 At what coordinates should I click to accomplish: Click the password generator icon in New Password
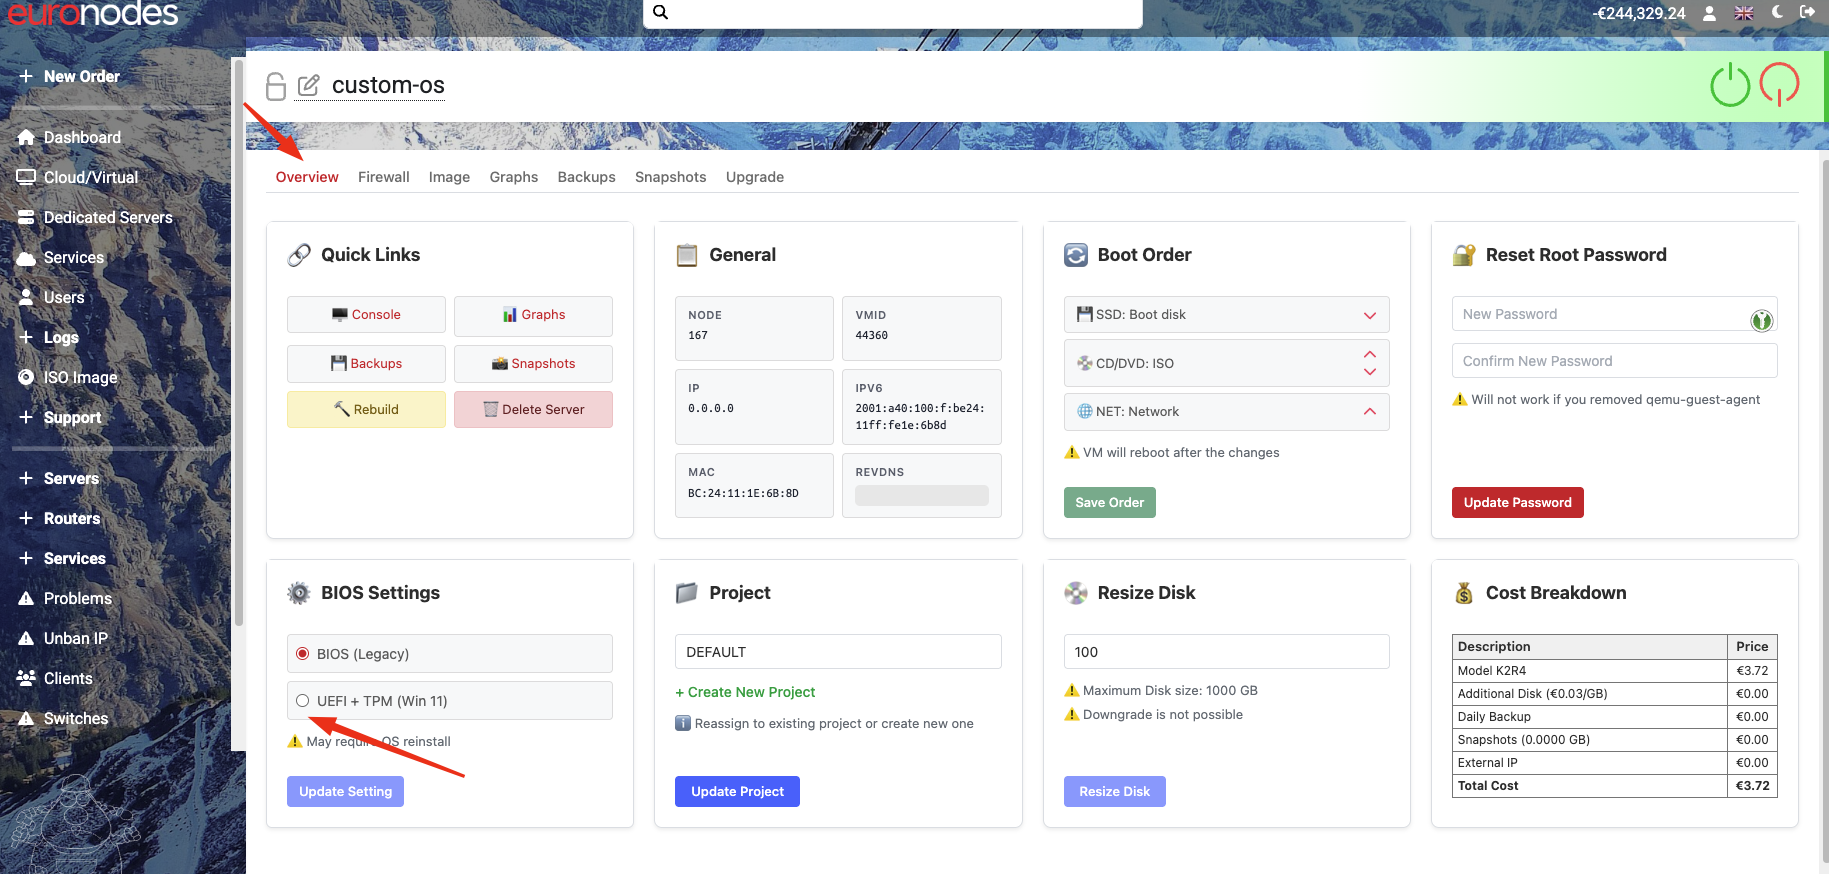(x=1761, y=320)
